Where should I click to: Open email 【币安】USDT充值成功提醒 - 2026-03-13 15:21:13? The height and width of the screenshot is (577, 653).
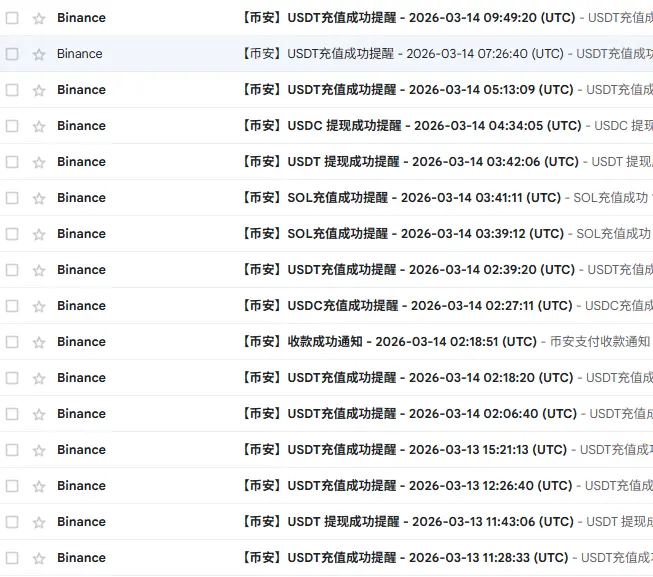404,450
